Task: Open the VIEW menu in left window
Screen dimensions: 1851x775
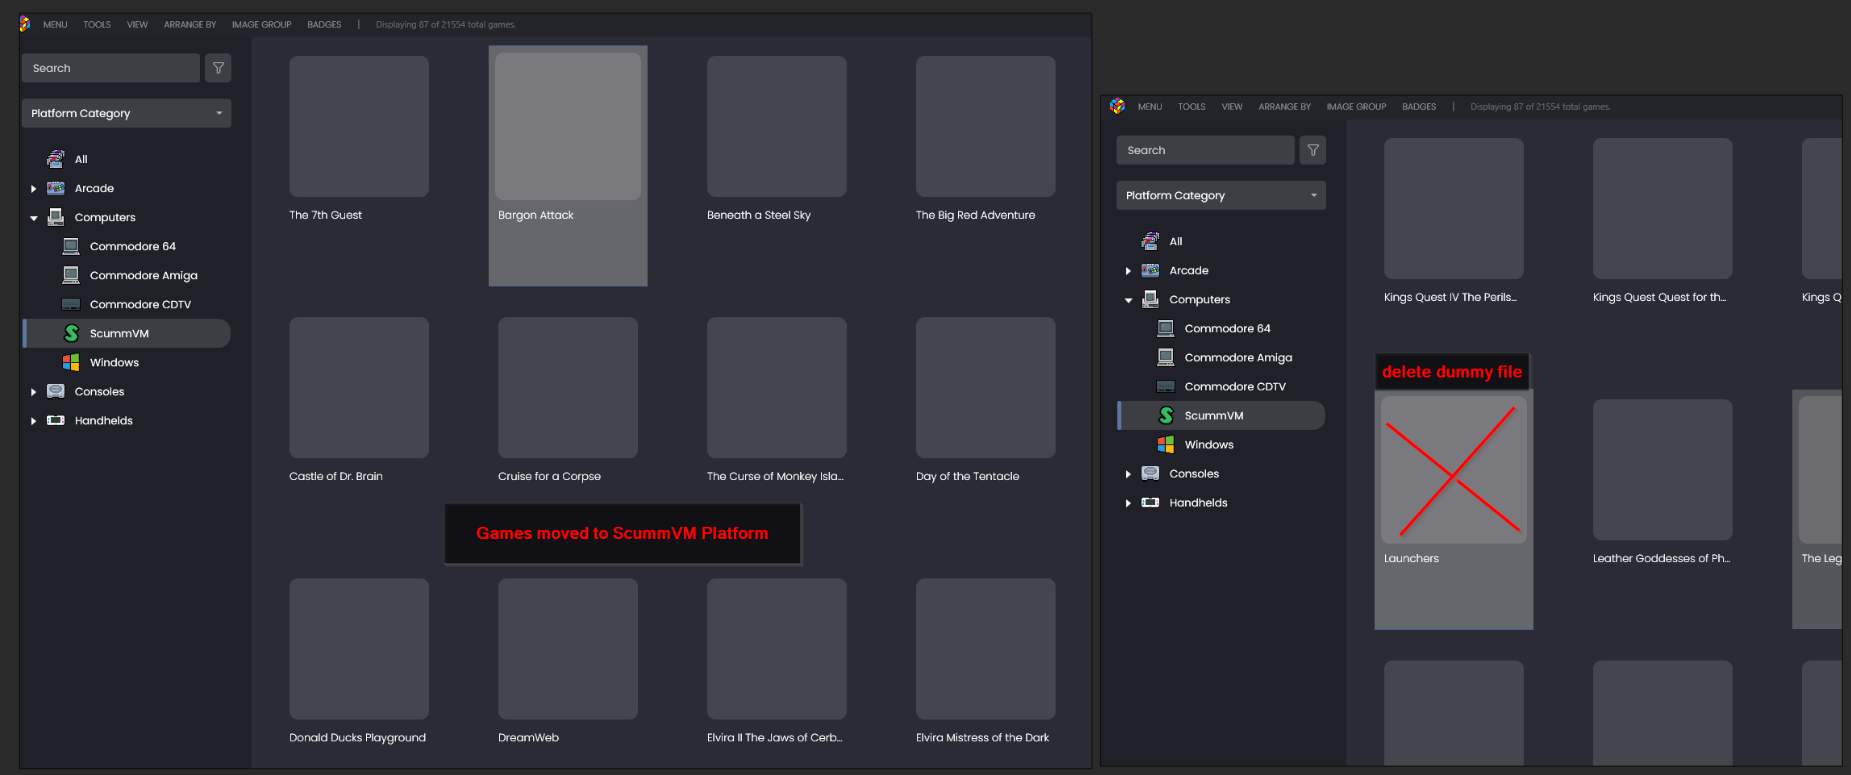Action: (137, 24)
